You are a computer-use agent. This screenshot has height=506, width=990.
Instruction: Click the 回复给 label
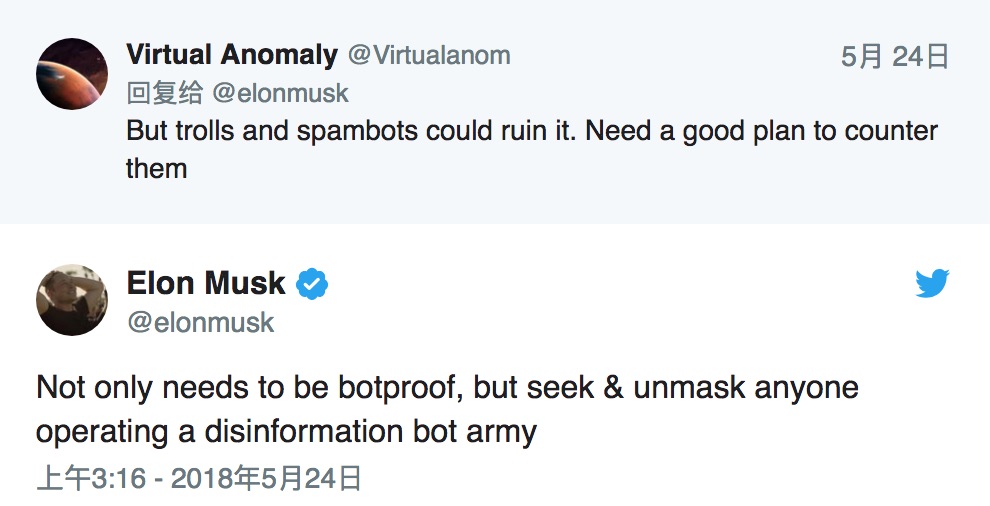pyautogui.click(x=164, y=94)
